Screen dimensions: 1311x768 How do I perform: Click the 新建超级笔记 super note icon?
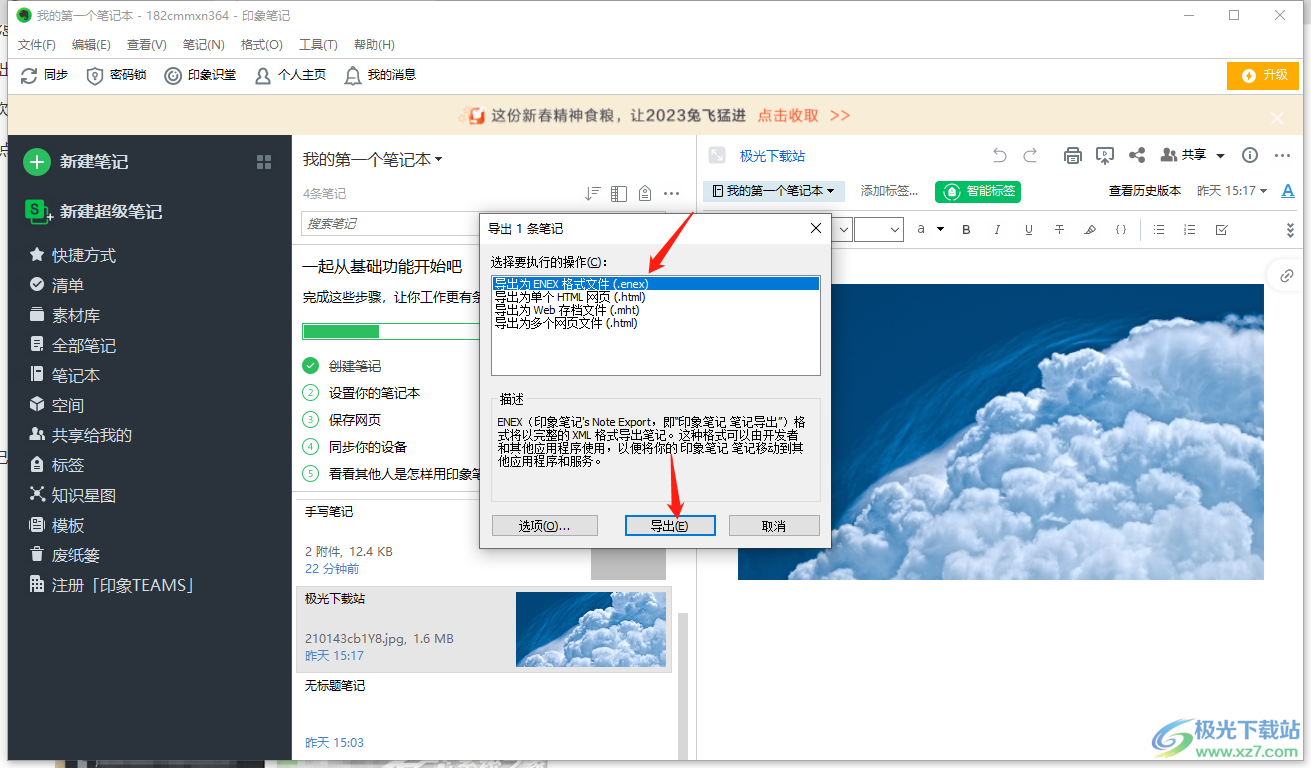[x=38, y=211]
